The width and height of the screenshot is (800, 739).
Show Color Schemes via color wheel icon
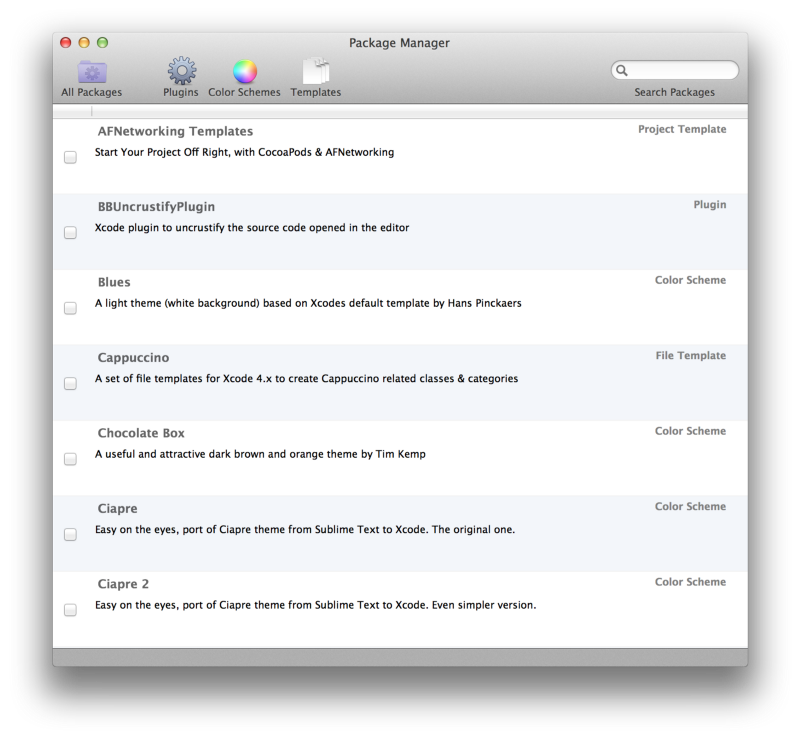pos(245,71)
